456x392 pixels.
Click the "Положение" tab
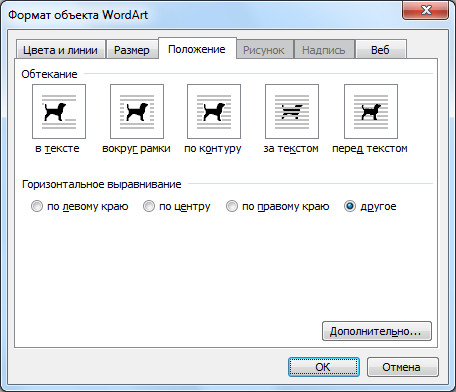pyautogui.click(x=197, y=49)
